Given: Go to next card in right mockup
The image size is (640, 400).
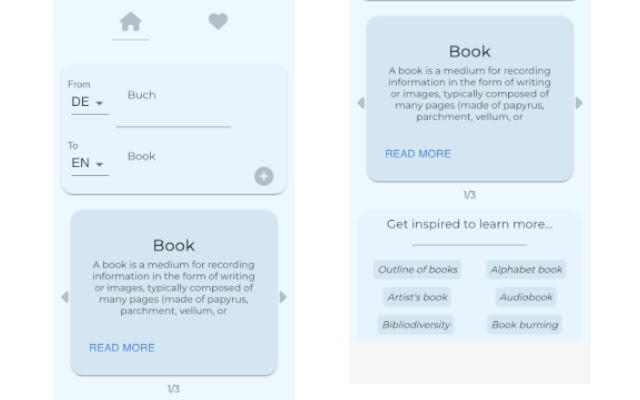Looking at the screenshot, I should pos(579,103).
